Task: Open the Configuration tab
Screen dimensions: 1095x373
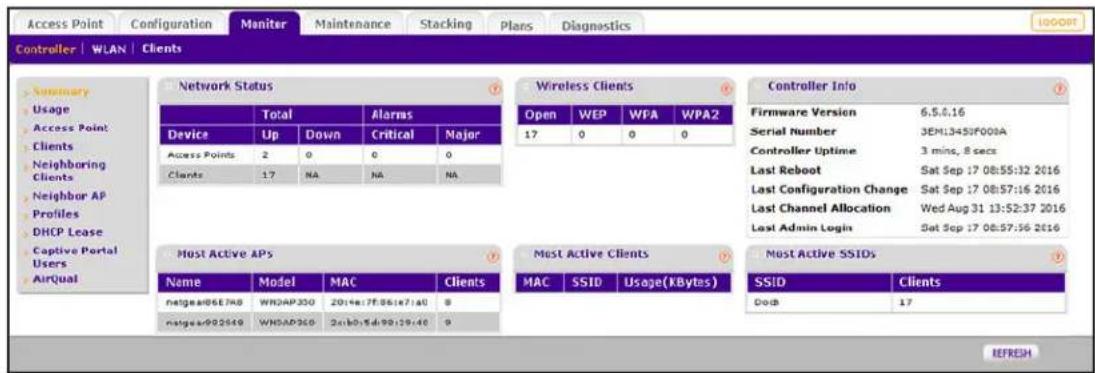Action: pyautogui.click(x=172, y=24)
